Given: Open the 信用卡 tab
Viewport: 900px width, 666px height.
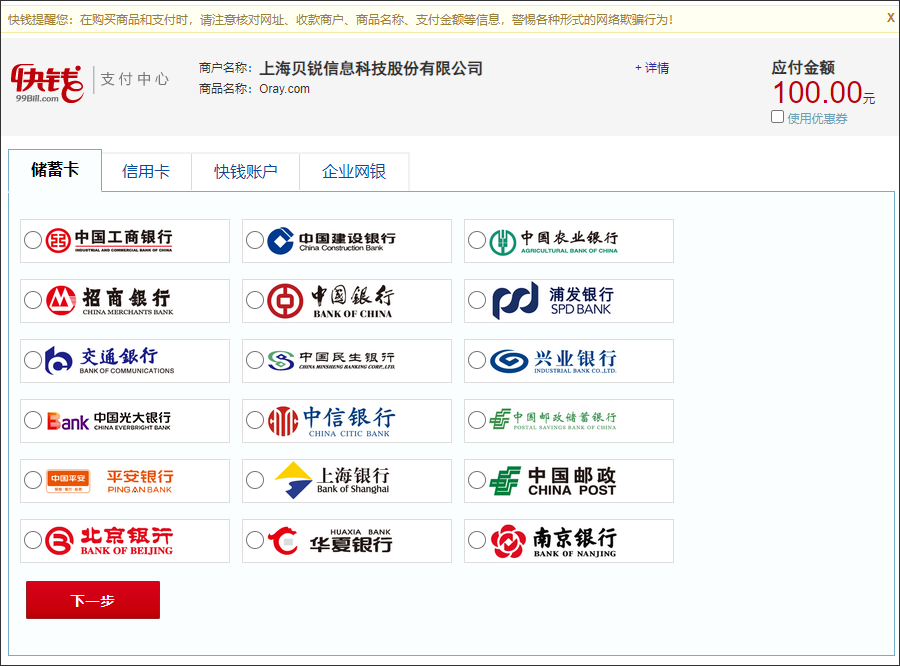Looking at the screenshot, I should [x=146, y=172].
